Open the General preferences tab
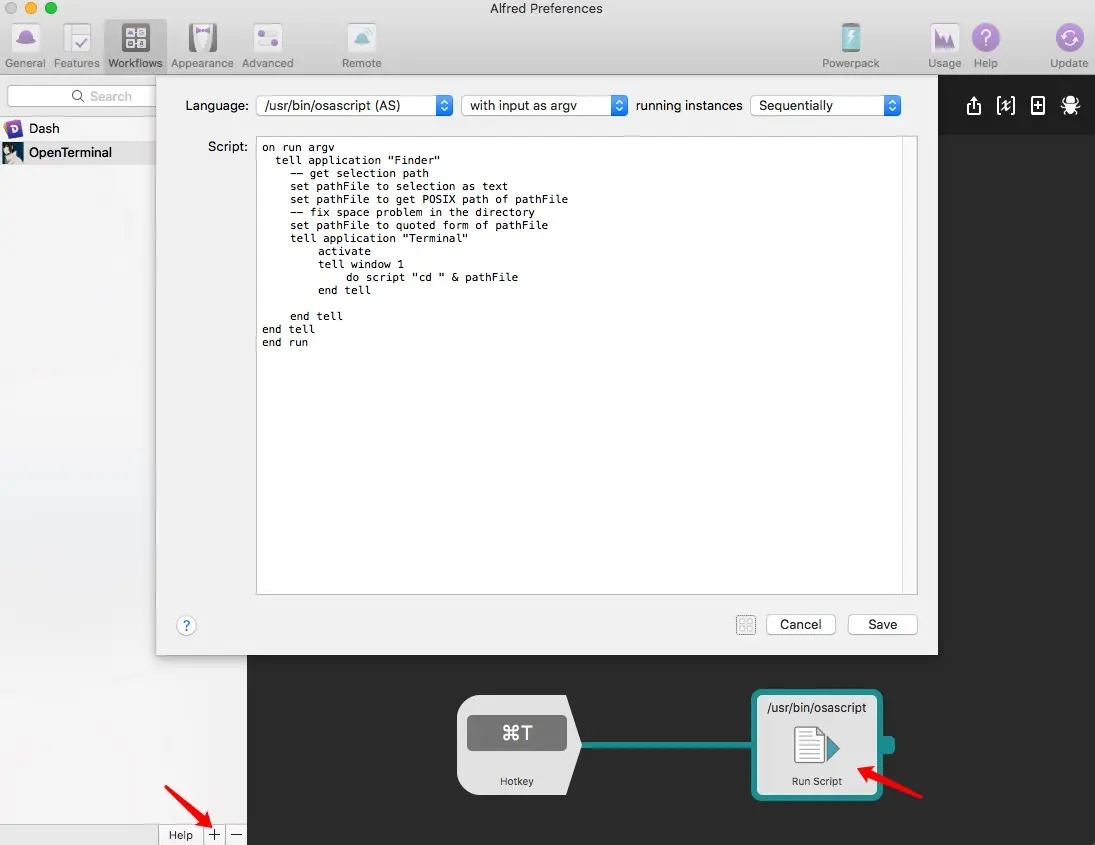This screenshot has width=1095, height=845. (25, 45)
